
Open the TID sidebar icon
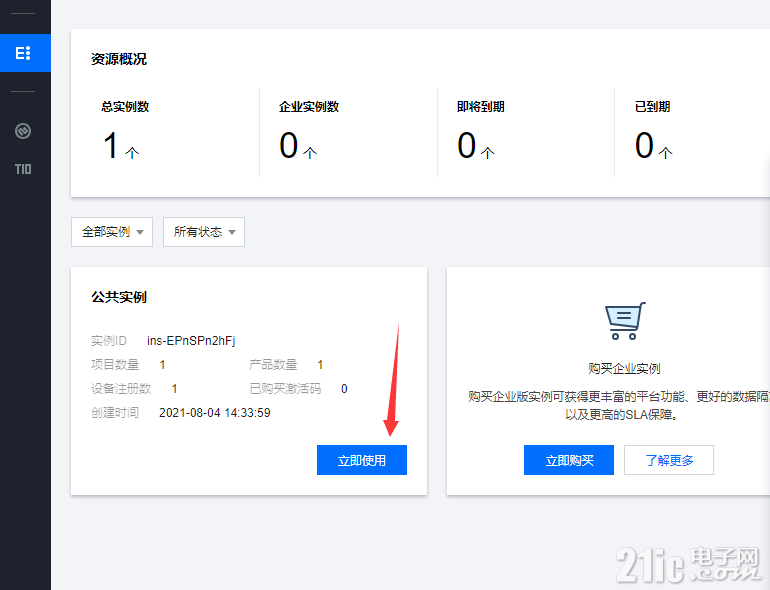click(23, 169)
